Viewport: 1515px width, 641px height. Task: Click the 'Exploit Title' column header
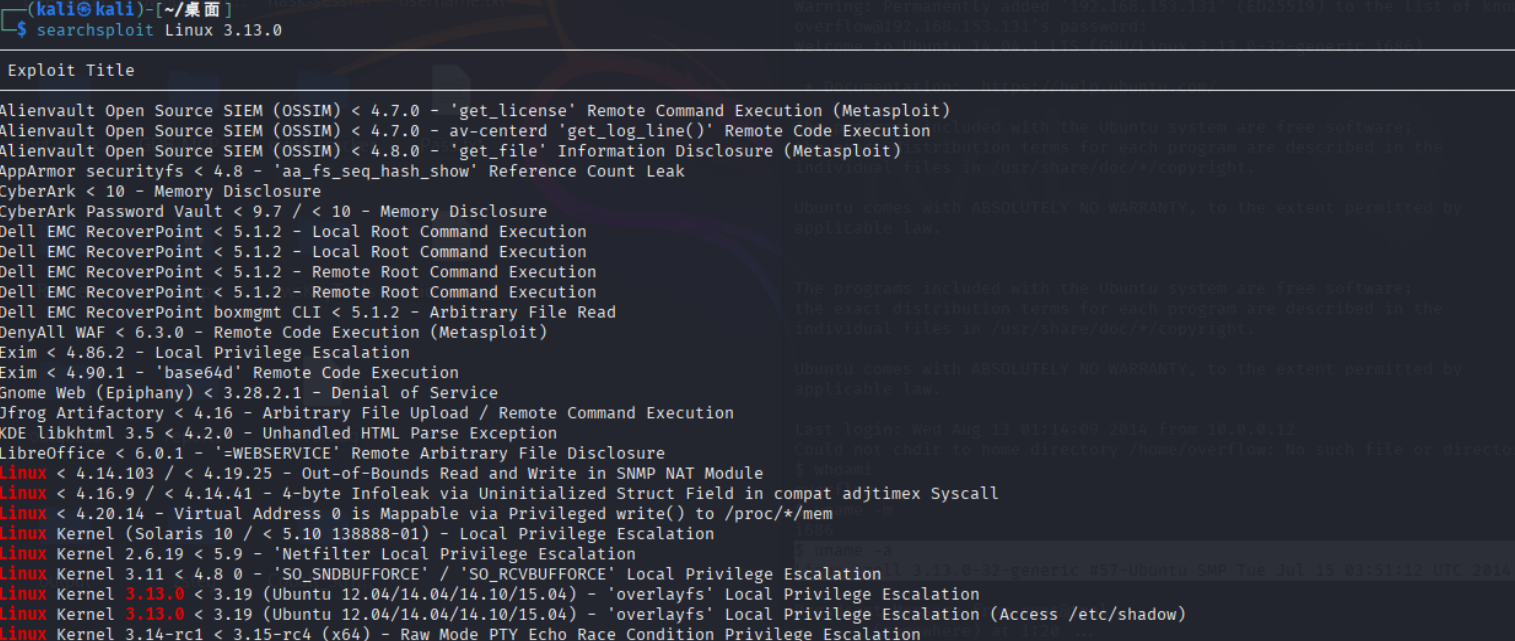pos(70,70)
